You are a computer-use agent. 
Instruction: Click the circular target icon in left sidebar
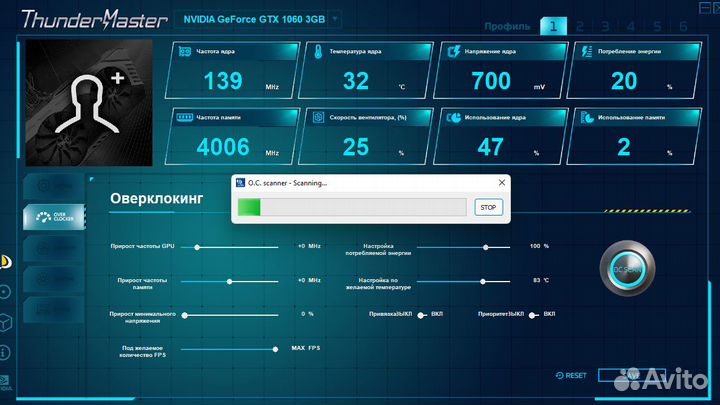(5, 292)
